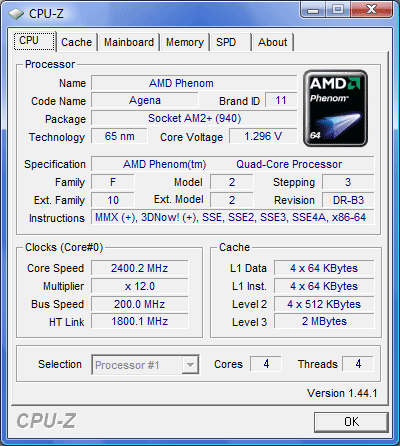Click the Specification field with Quad-Core Processor
This screenshot has width=400, height=446.
[233, 164]
